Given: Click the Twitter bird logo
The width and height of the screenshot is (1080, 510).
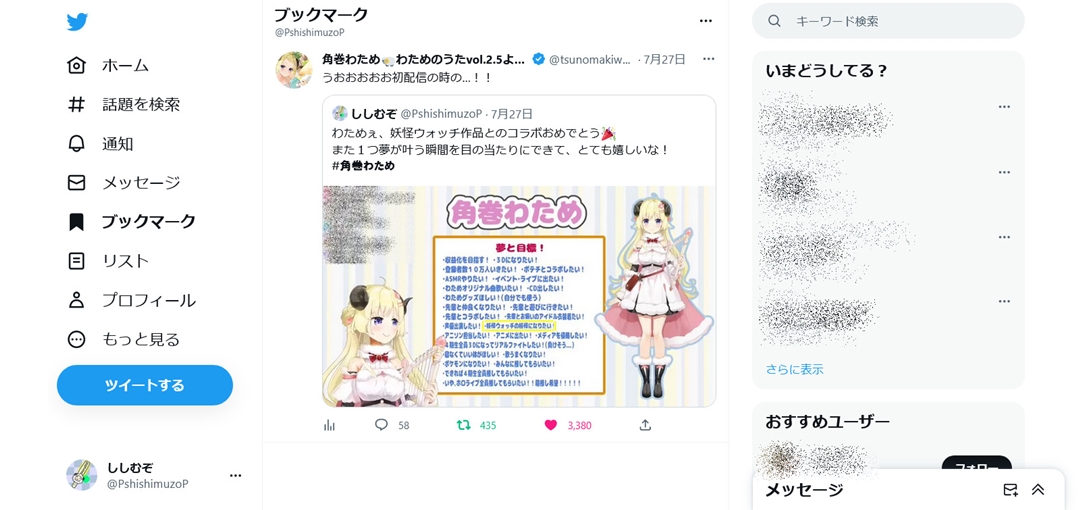Looking at the screenshot, I should (77, 21).
